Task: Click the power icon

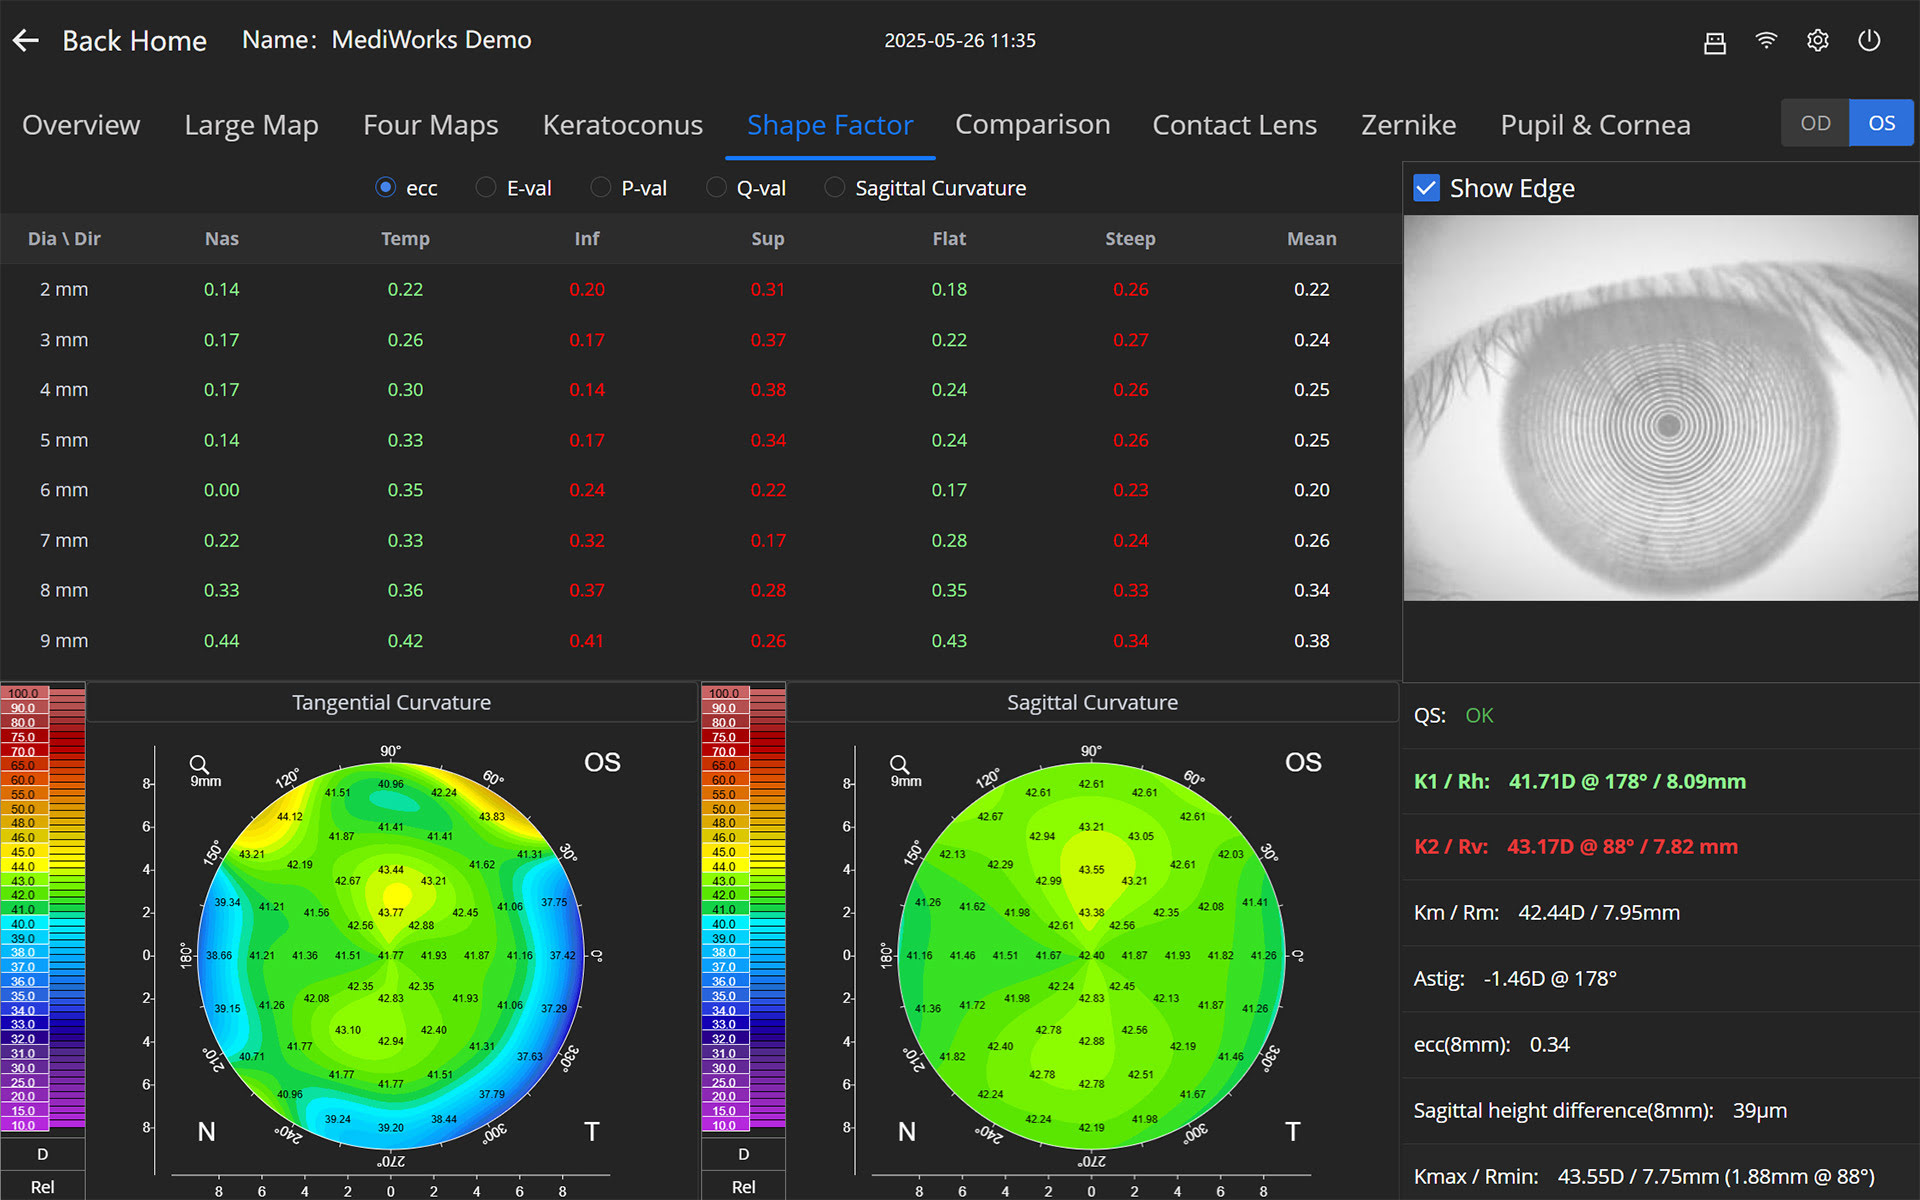Action: [x=1869, y=40]
